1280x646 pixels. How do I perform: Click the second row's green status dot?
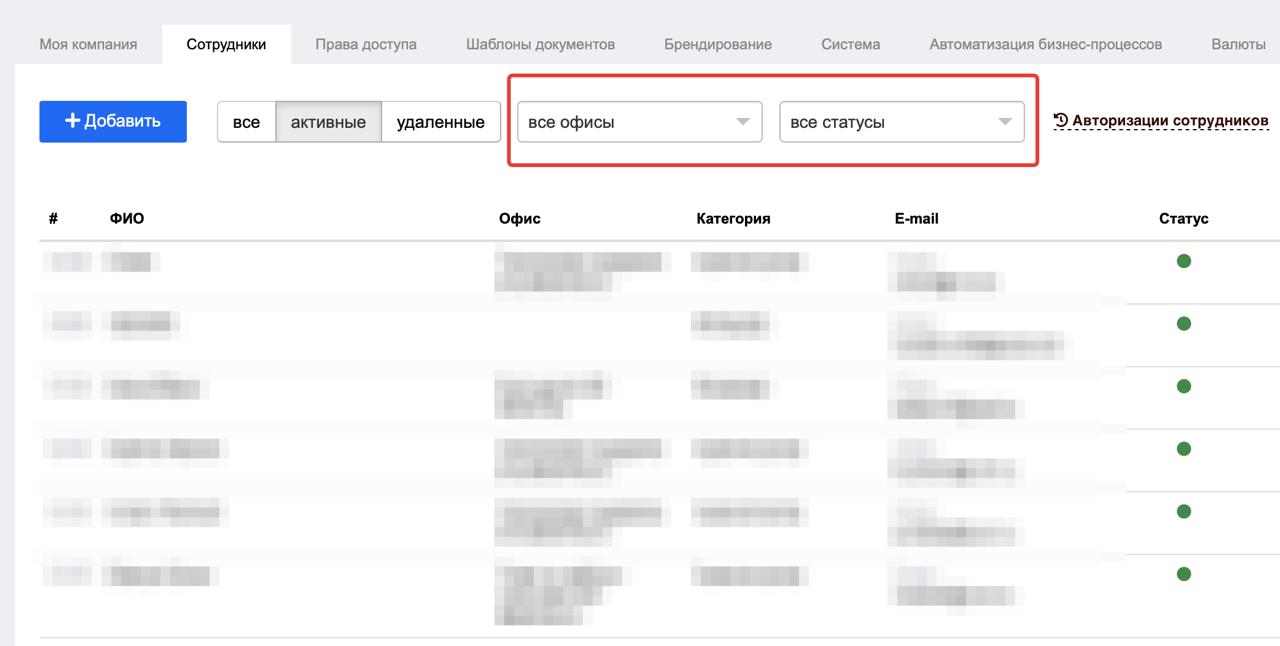1184,324
